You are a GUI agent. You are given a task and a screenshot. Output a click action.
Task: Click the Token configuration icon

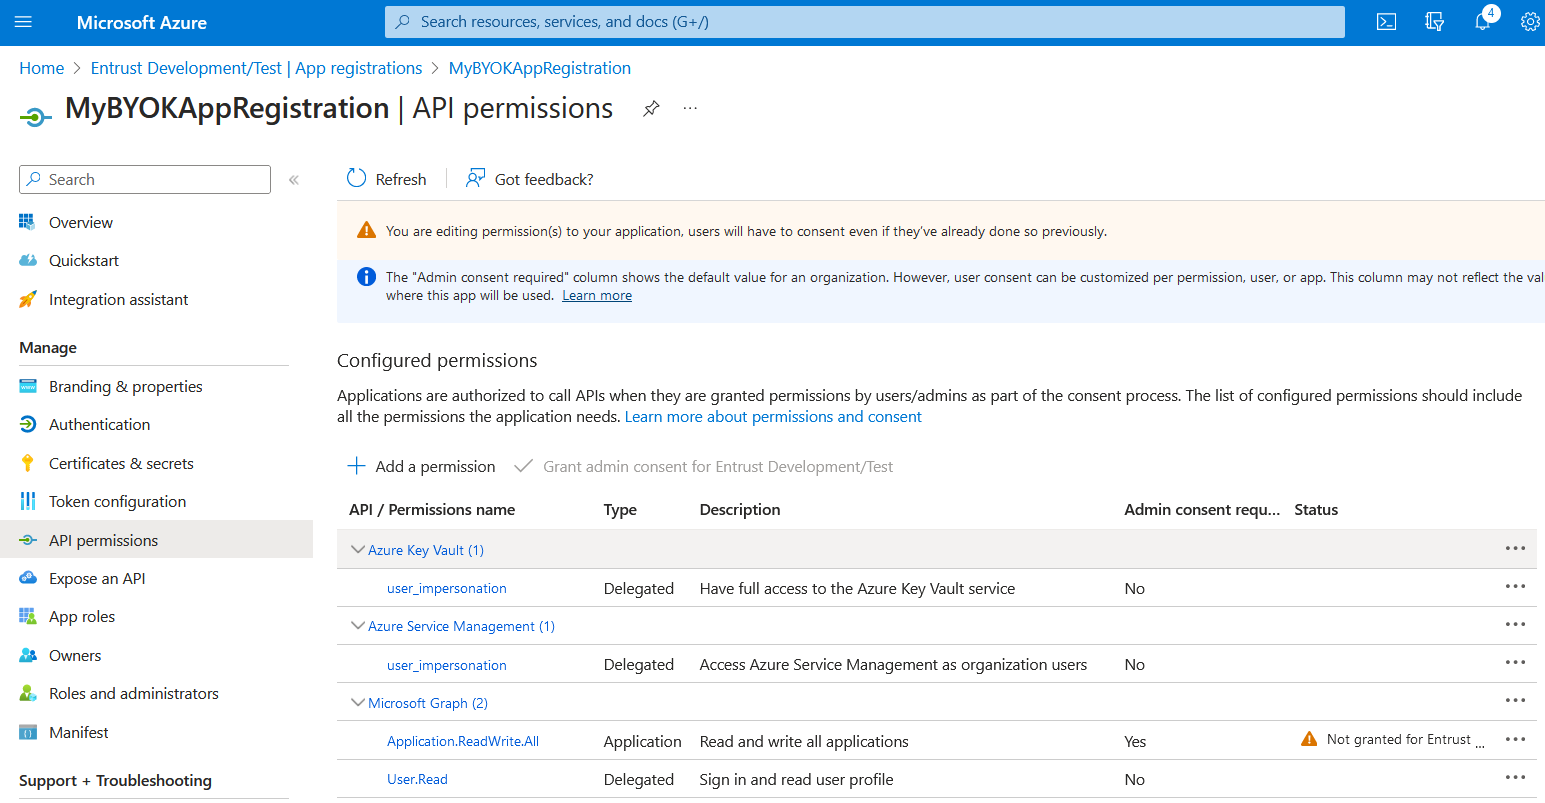(28, 501)
